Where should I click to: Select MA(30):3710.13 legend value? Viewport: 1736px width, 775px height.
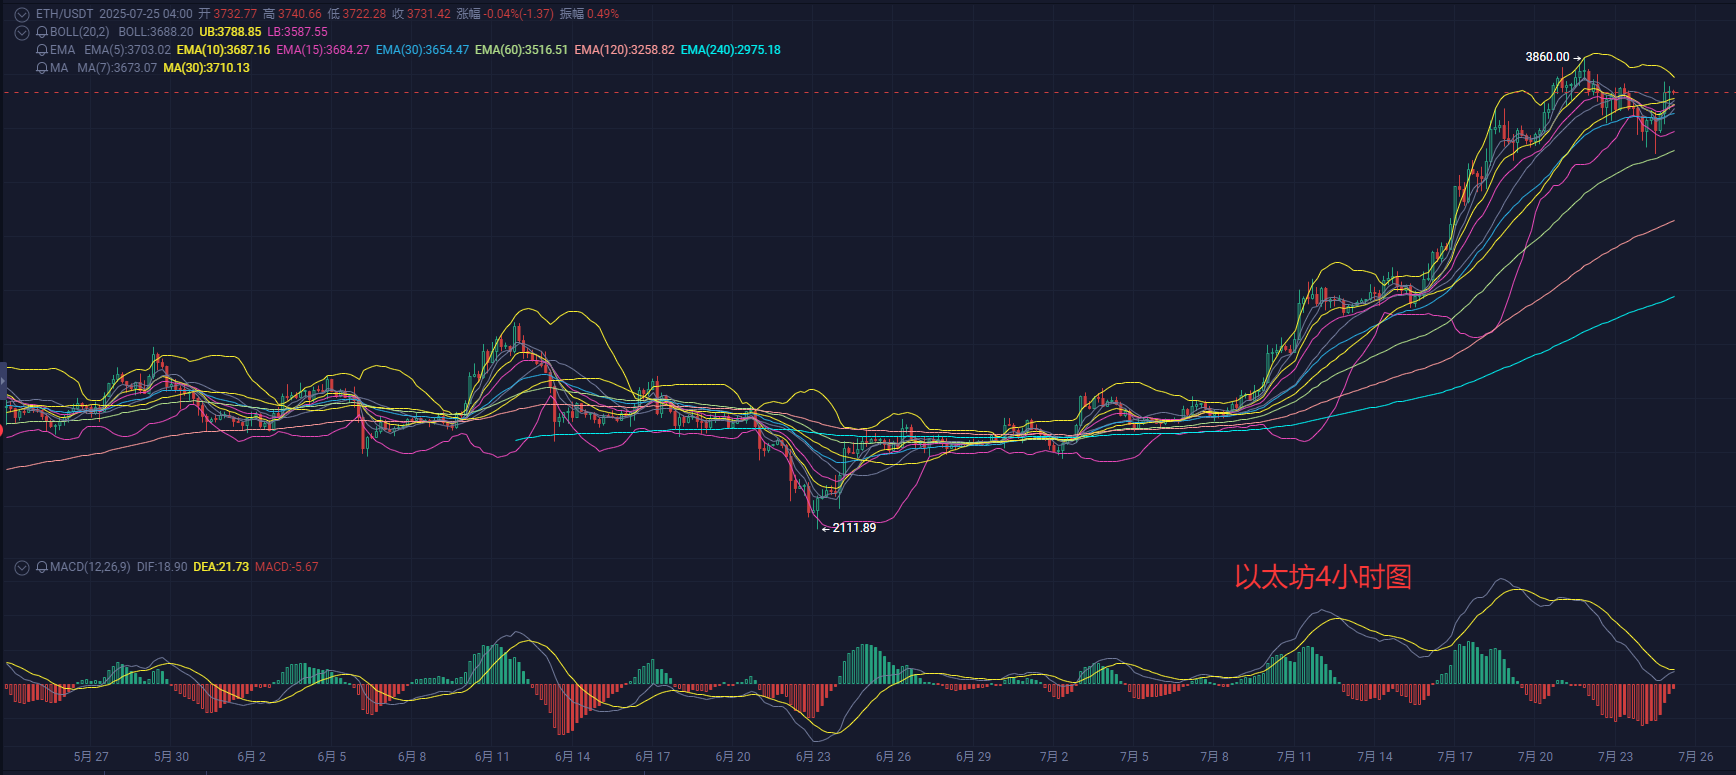click(x=206, y=68)
